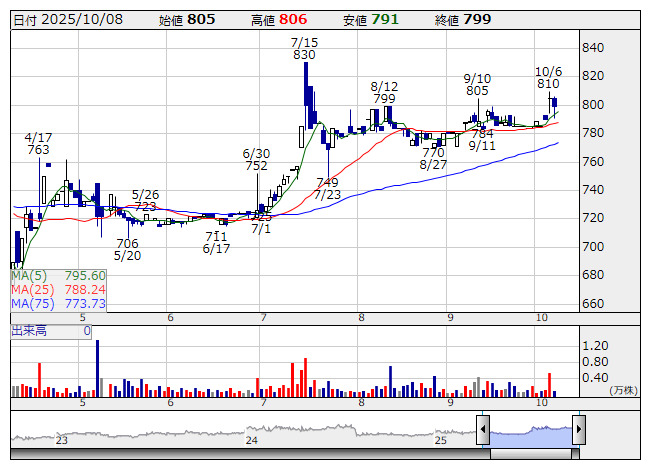The width and height of the screenshot is (653, 470).
Task: Click year marker 23 in overview chart
Action: 62,440
